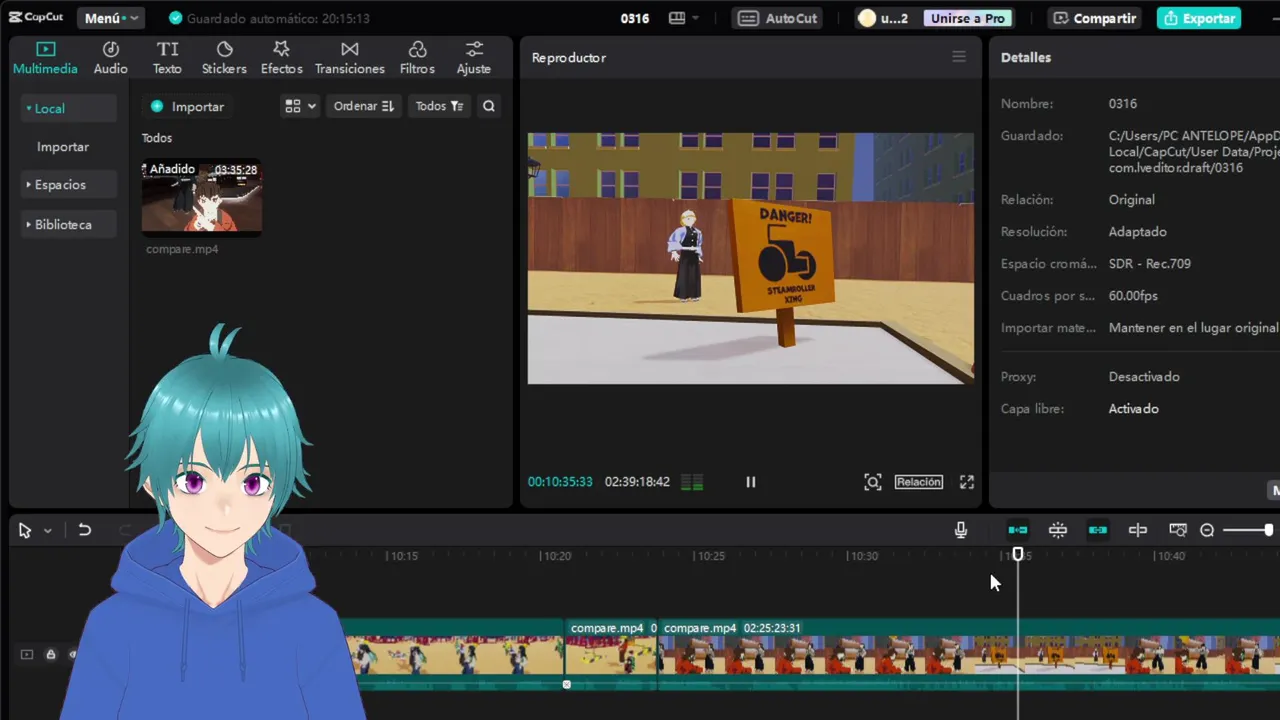1280x720 pixels.
Task: Open the Ajuste tab
Action: [x=473, y=58]
